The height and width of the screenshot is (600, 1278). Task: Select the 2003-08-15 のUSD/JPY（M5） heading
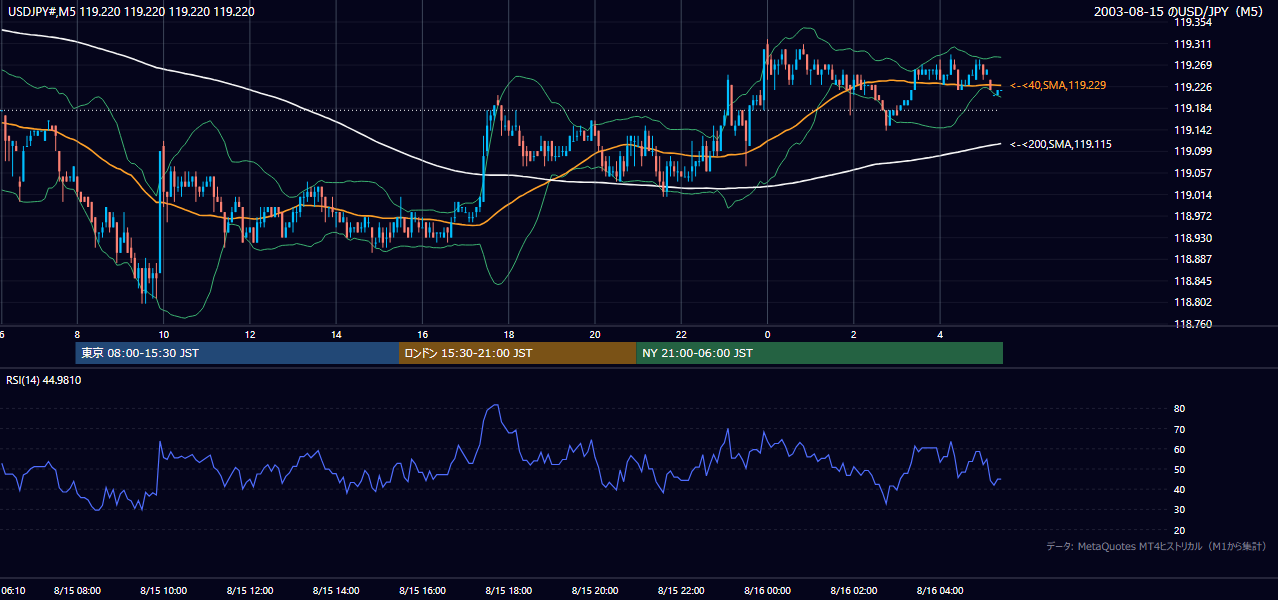pyautogui.click(x=1181, y=11)
